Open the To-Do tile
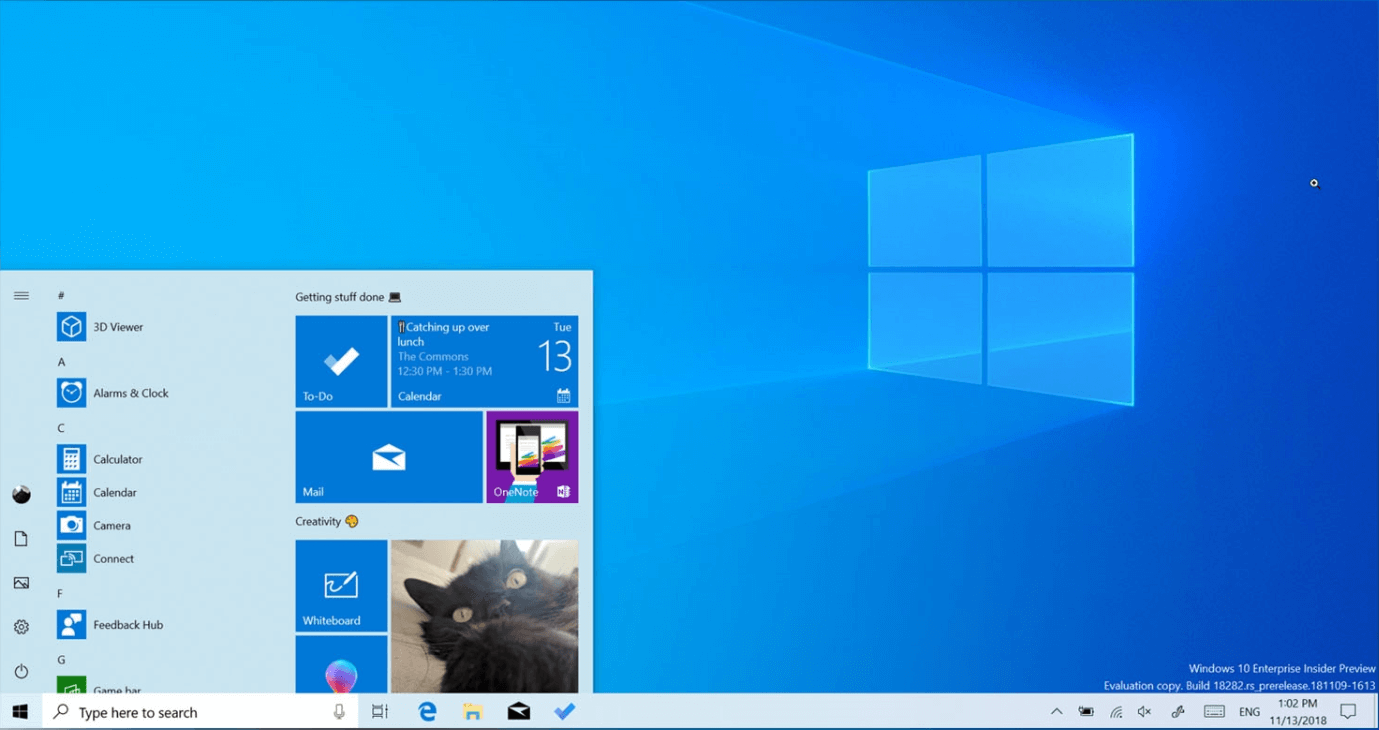Image resolution: width=1379 pixels, height=730 pixels. 341,361
